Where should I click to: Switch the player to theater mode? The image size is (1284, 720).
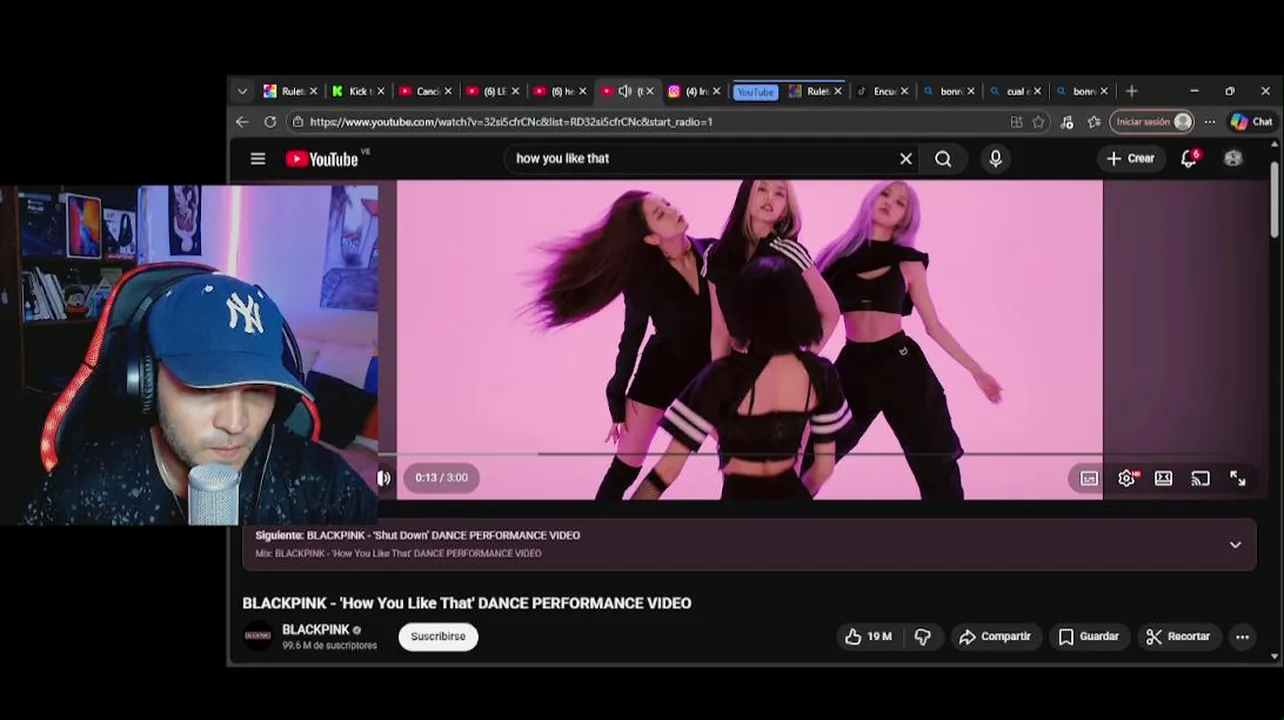[1163, 478]
